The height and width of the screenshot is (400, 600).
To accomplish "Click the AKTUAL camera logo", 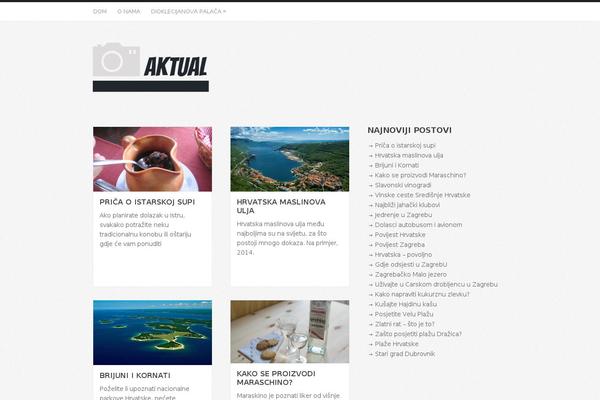I will click(151, 67).
